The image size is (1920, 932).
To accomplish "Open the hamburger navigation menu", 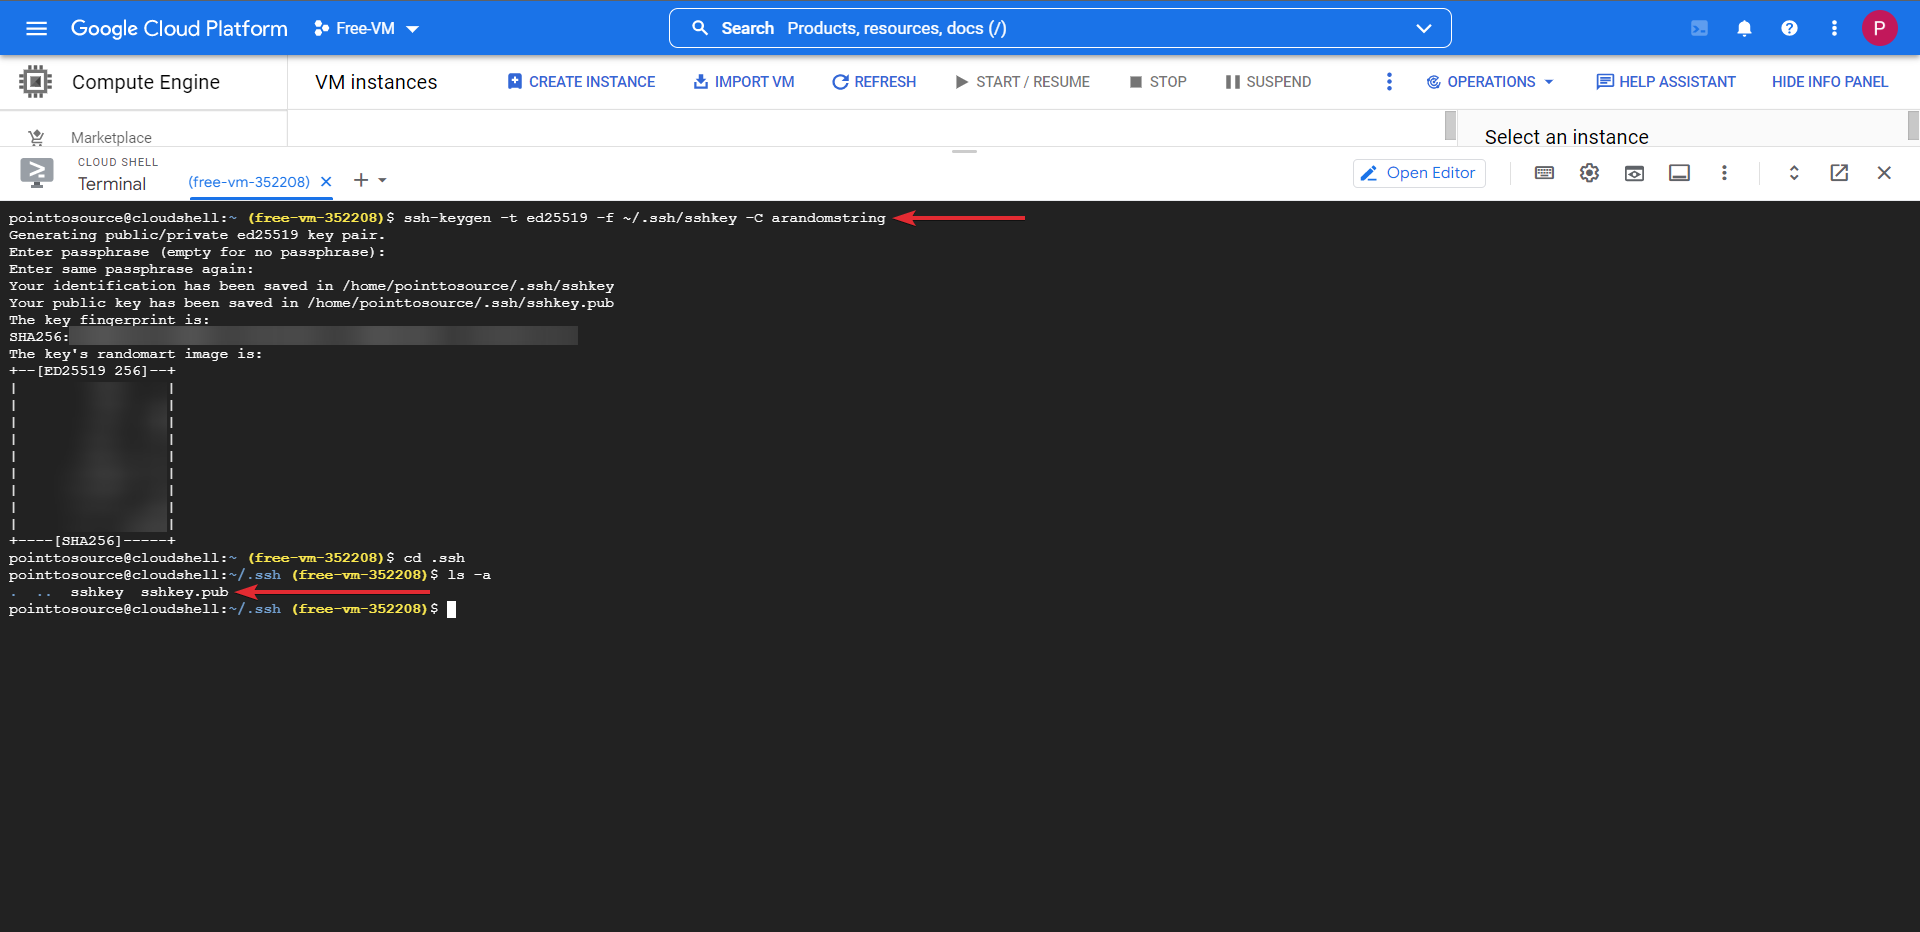I will [x=37, y=28].
